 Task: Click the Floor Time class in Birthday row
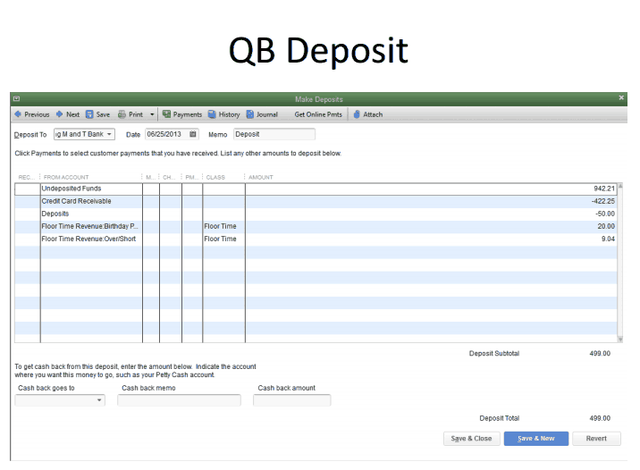click(x=220, y=226)
